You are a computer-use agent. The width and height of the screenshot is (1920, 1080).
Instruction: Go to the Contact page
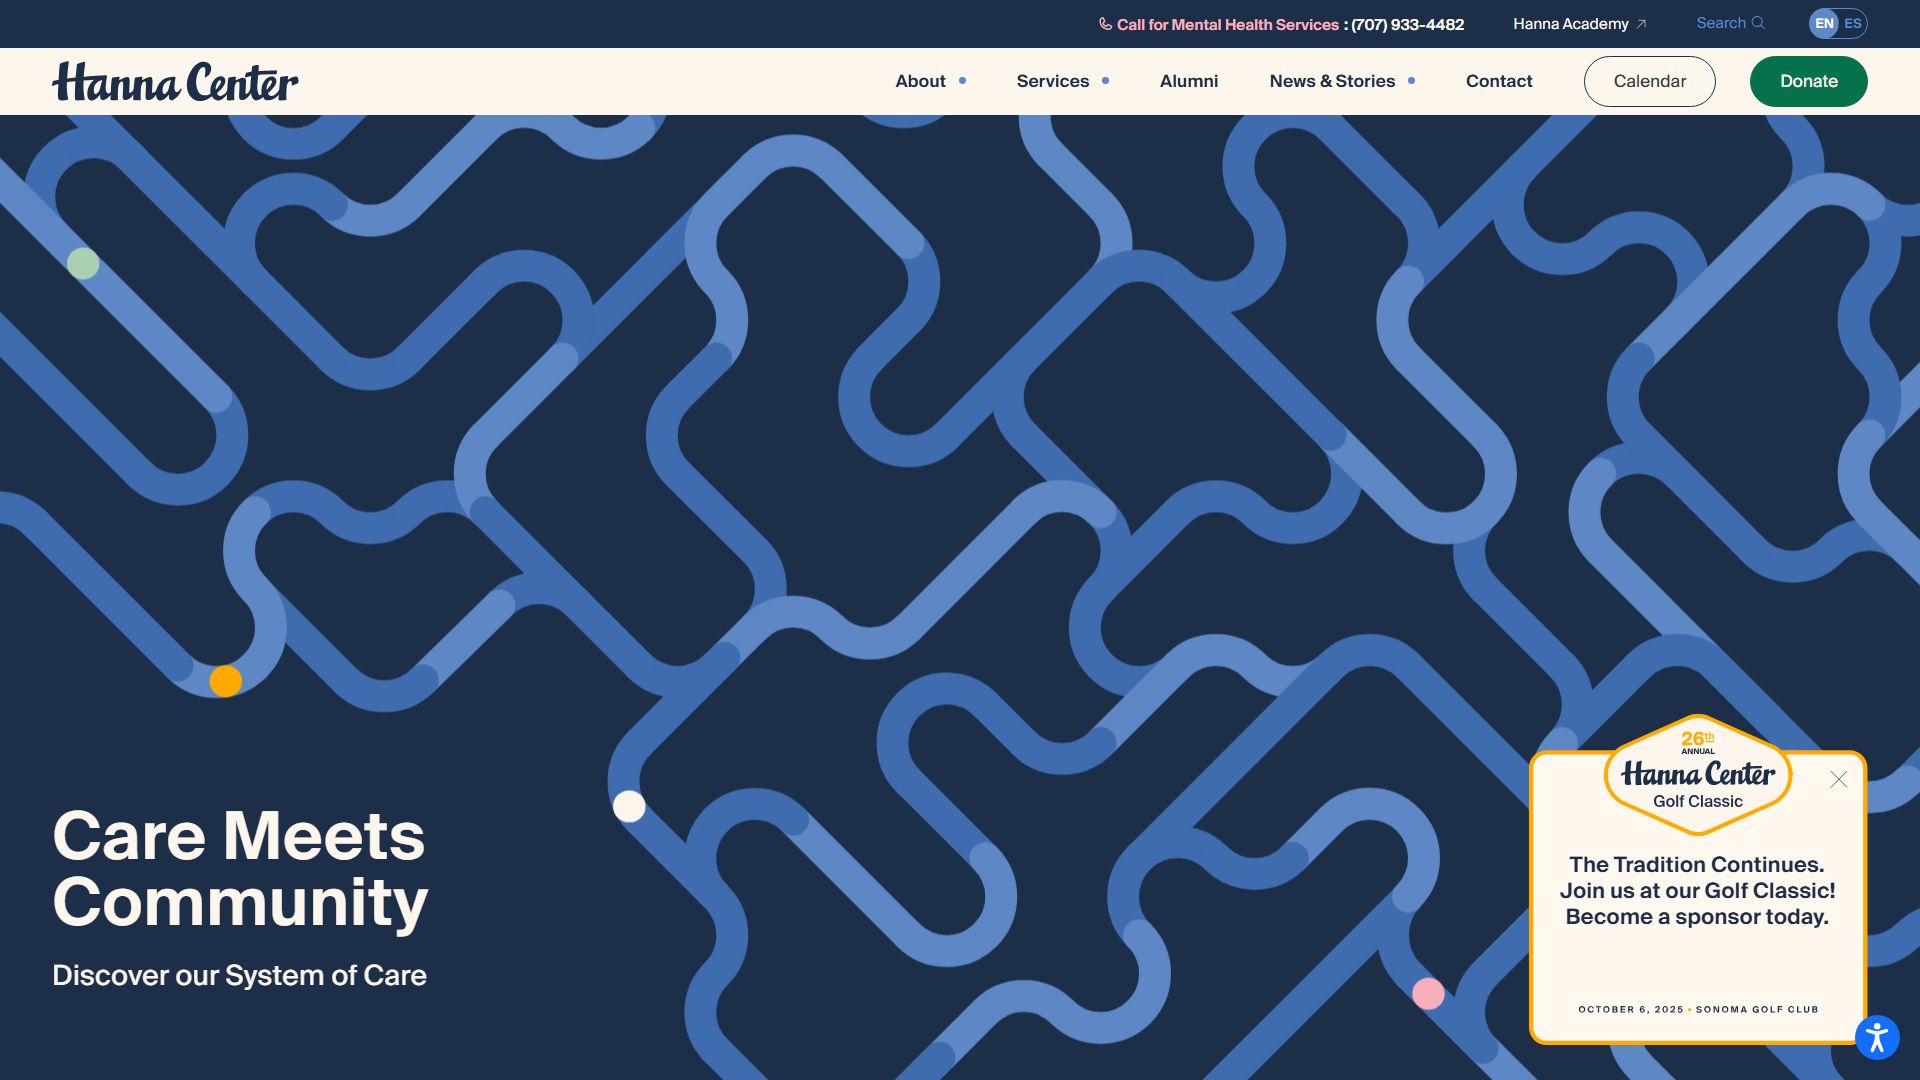[1498, 81]
